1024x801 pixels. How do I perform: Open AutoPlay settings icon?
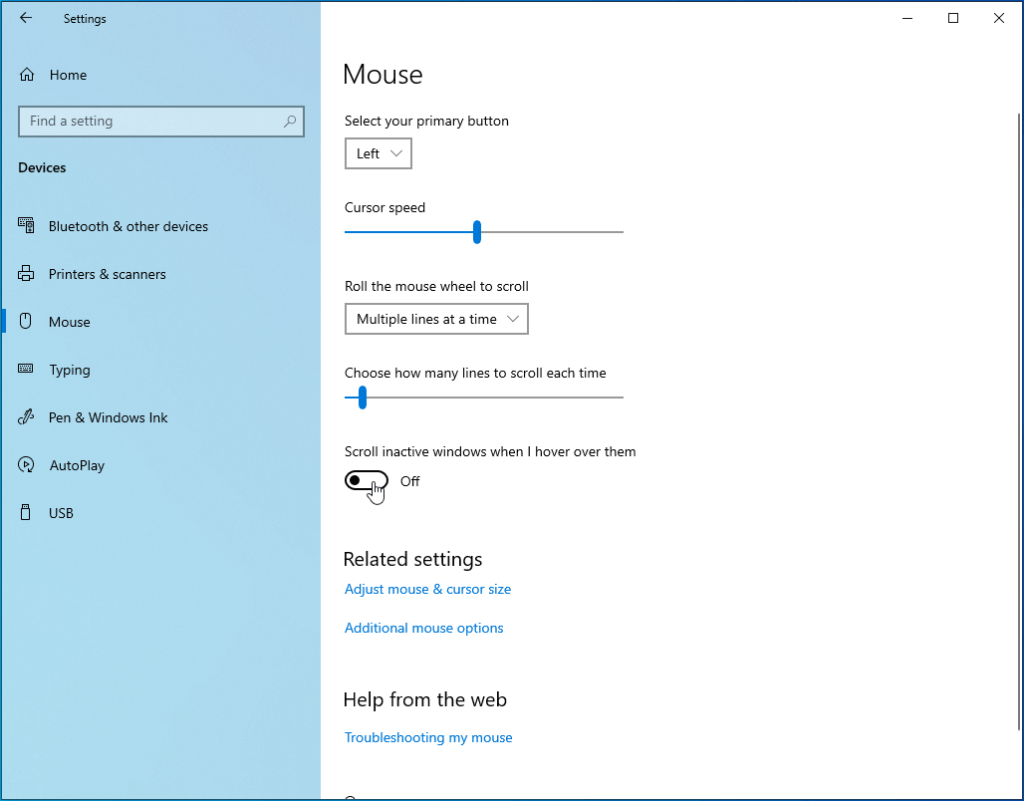coord(27,465)
